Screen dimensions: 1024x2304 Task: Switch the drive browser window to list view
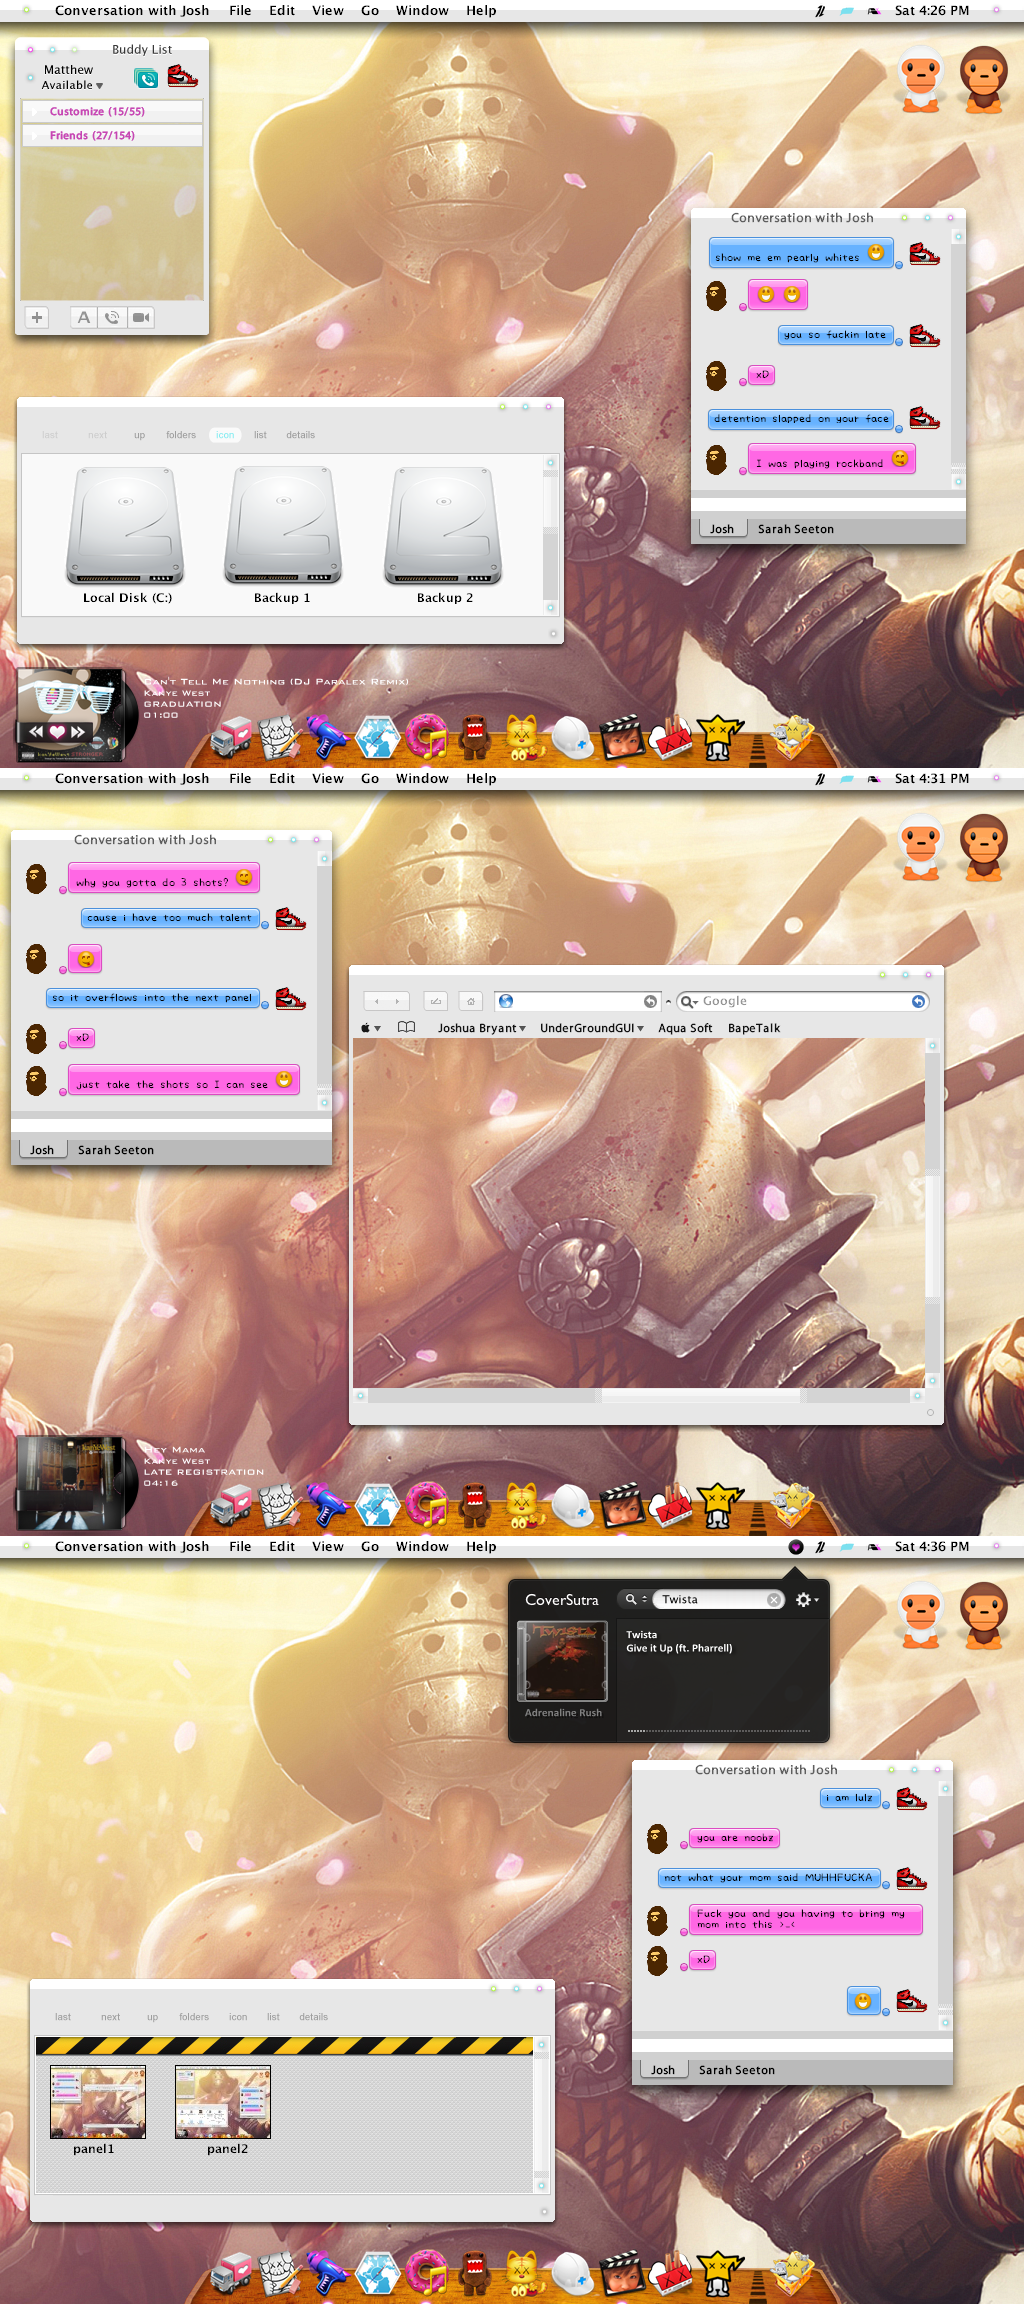[x=260, y=435]
